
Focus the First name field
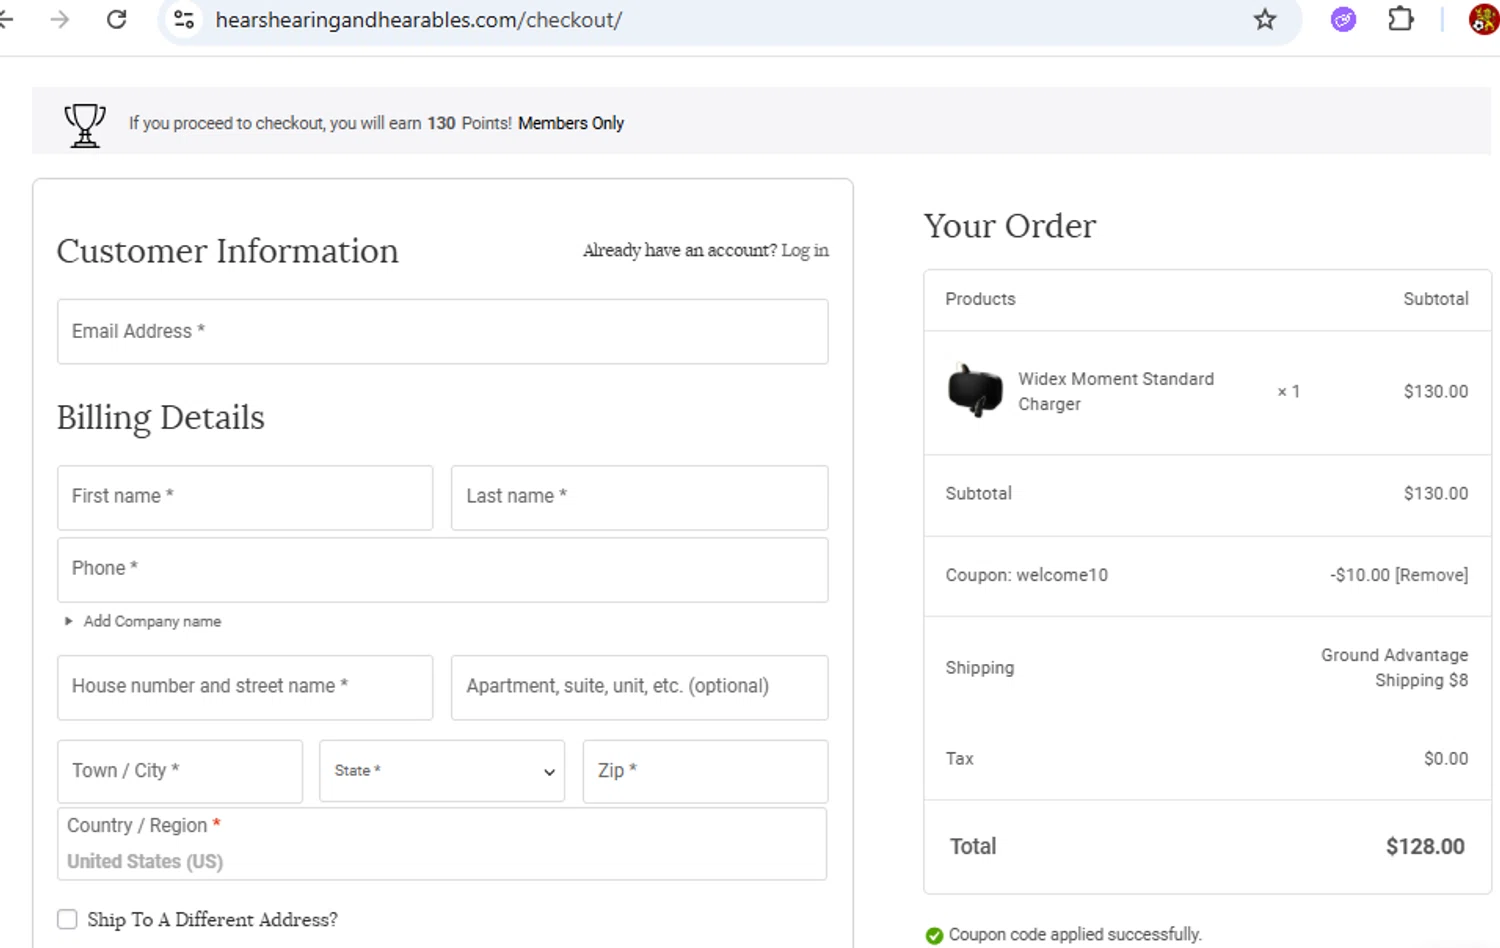click(245, 497)
